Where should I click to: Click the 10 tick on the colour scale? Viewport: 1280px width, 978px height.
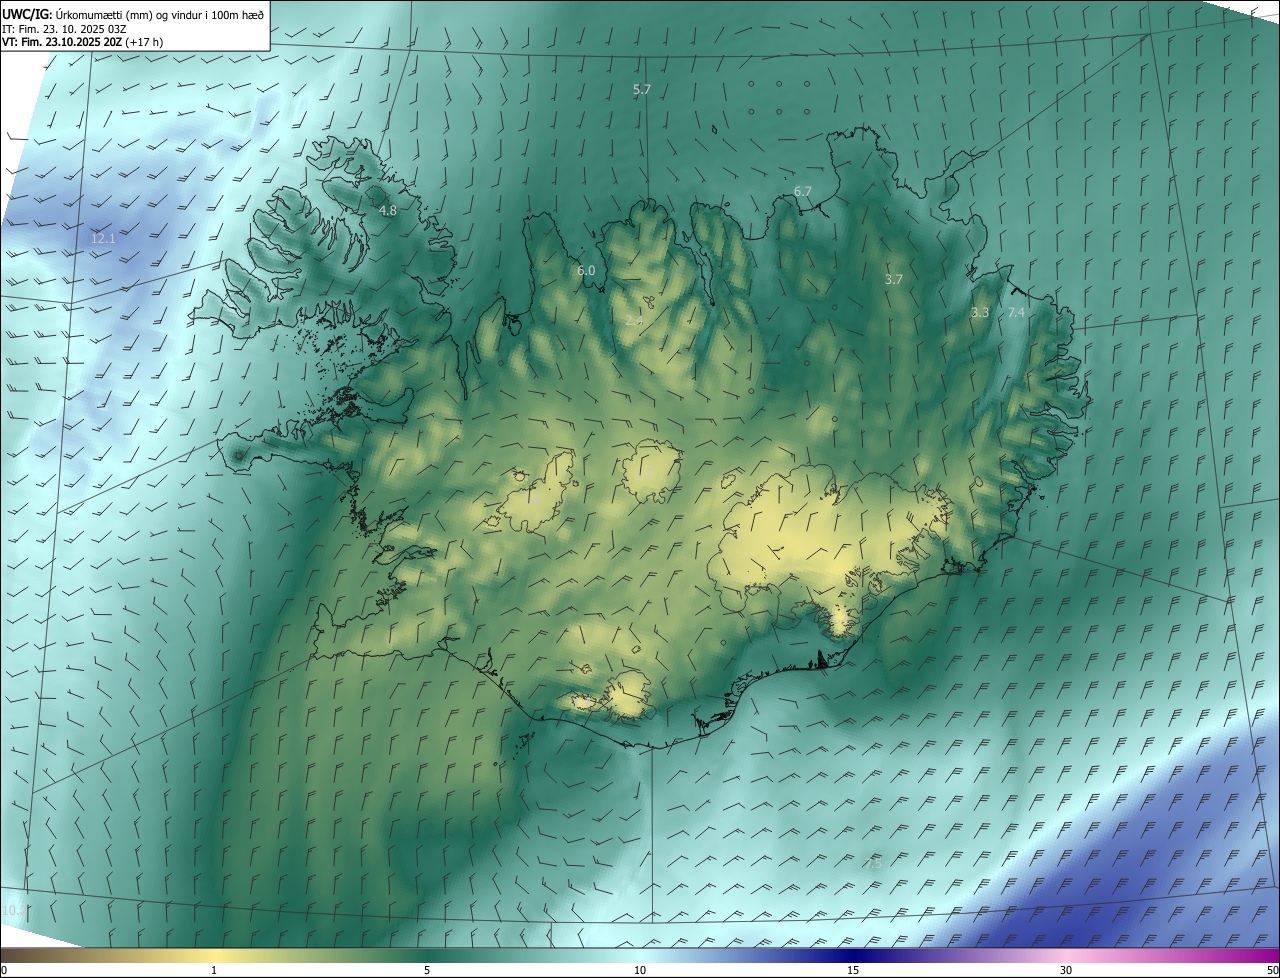640,971
